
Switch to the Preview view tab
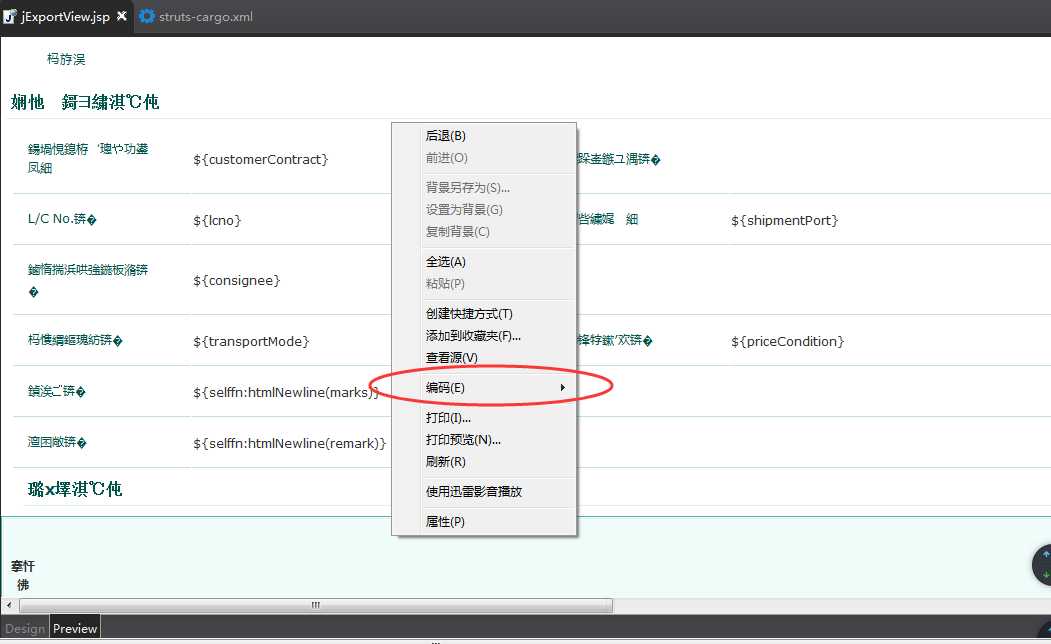coord(75,629)
